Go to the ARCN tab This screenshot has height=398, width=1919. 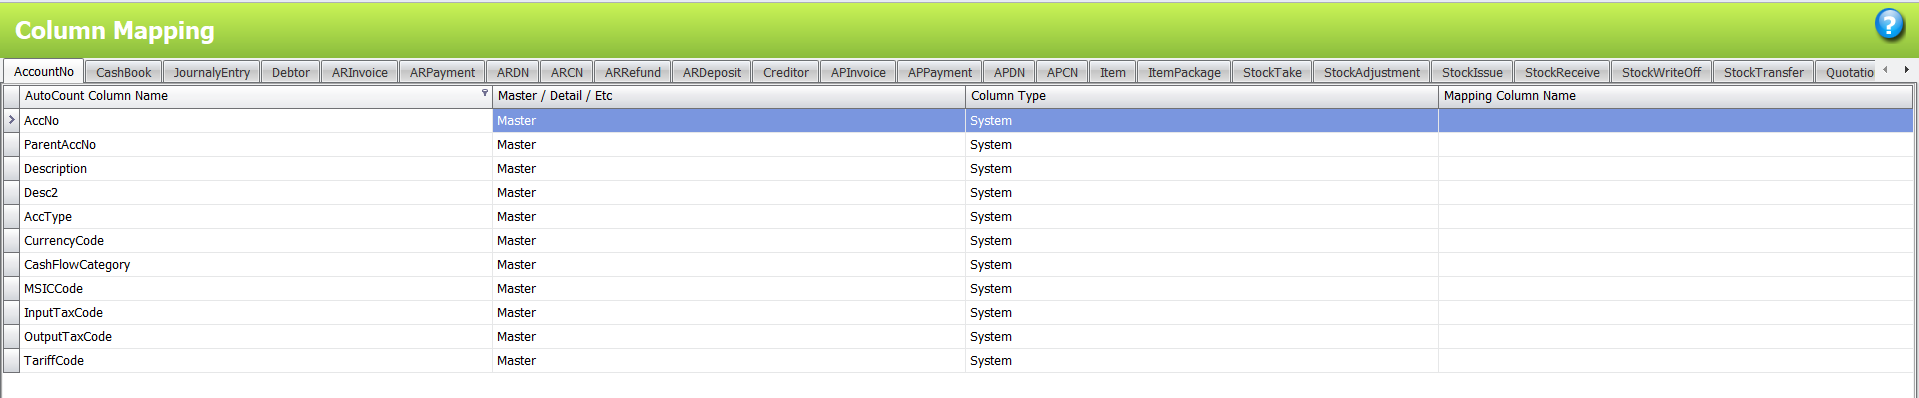[567, 72]
